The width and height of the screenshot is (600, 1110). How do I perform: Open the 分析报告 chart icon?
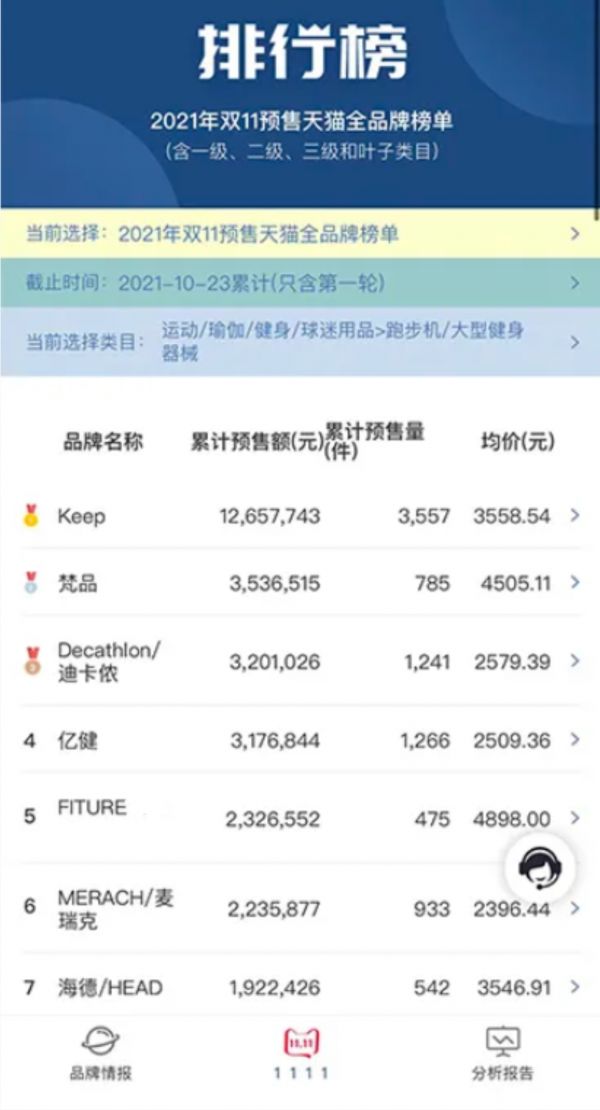(503, 1041)
